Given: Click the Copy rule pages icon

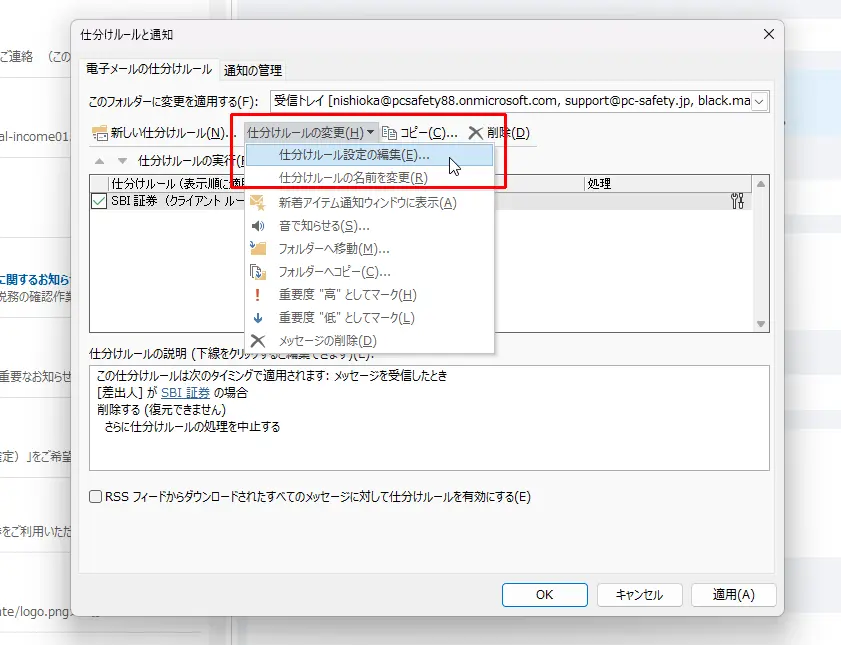Looking at the screenshot, I should pyautogui.click(x=389, y=133).
